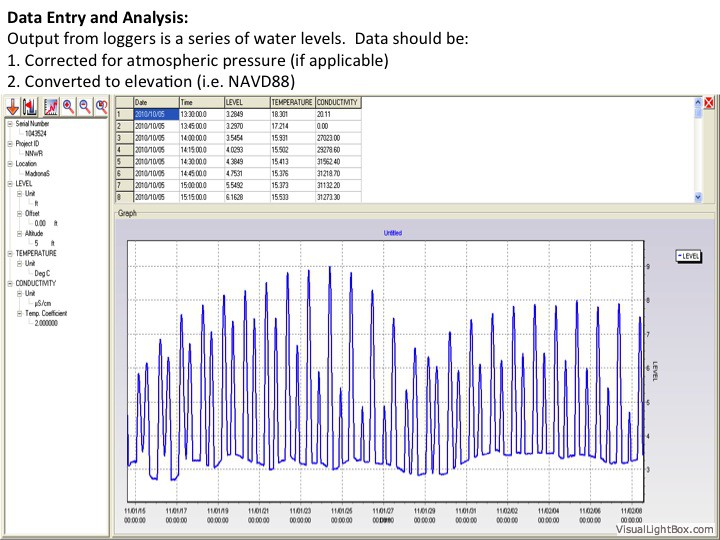Click the data compensation toolbar icon
Screen dimensions: 720x540
(31, 106)
